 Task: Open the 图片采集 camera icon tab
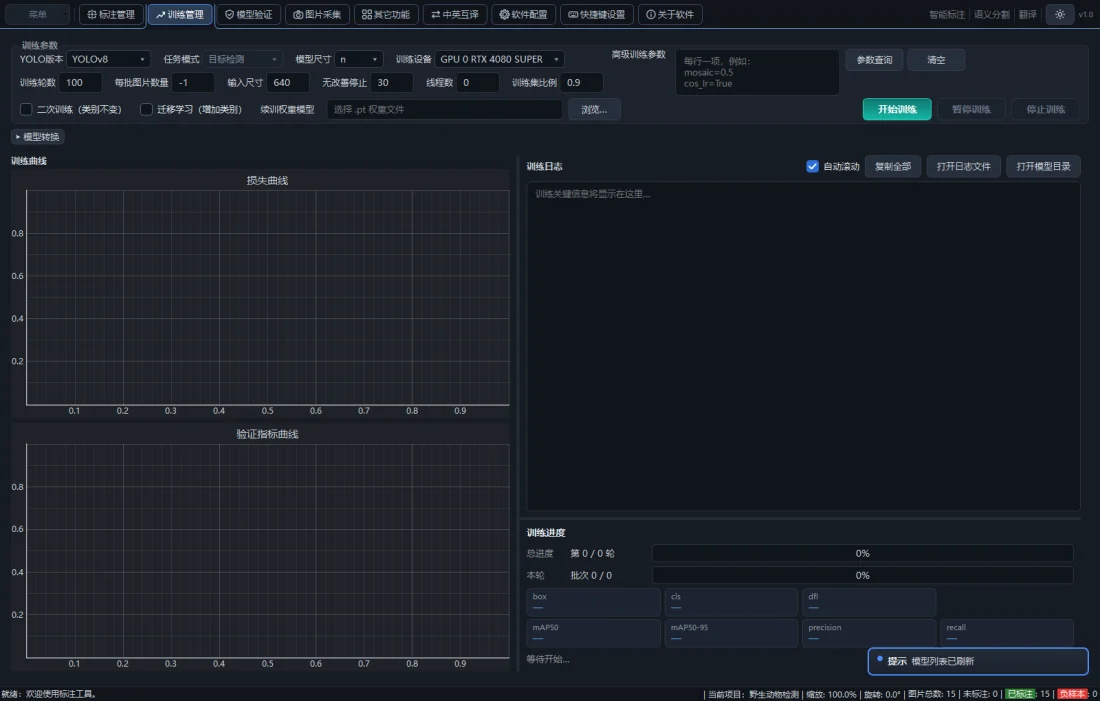tap(317, 14)
